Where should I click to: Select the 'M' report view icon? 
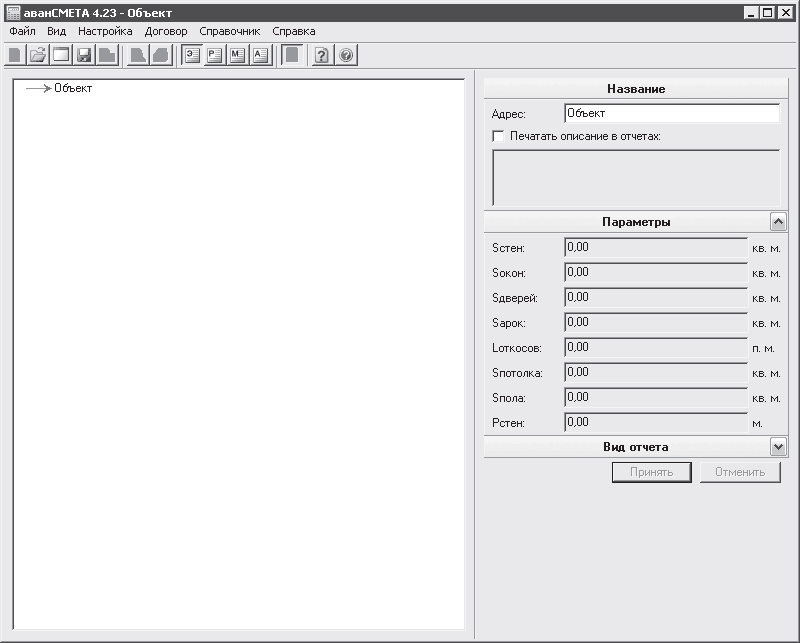click(238, 55)
